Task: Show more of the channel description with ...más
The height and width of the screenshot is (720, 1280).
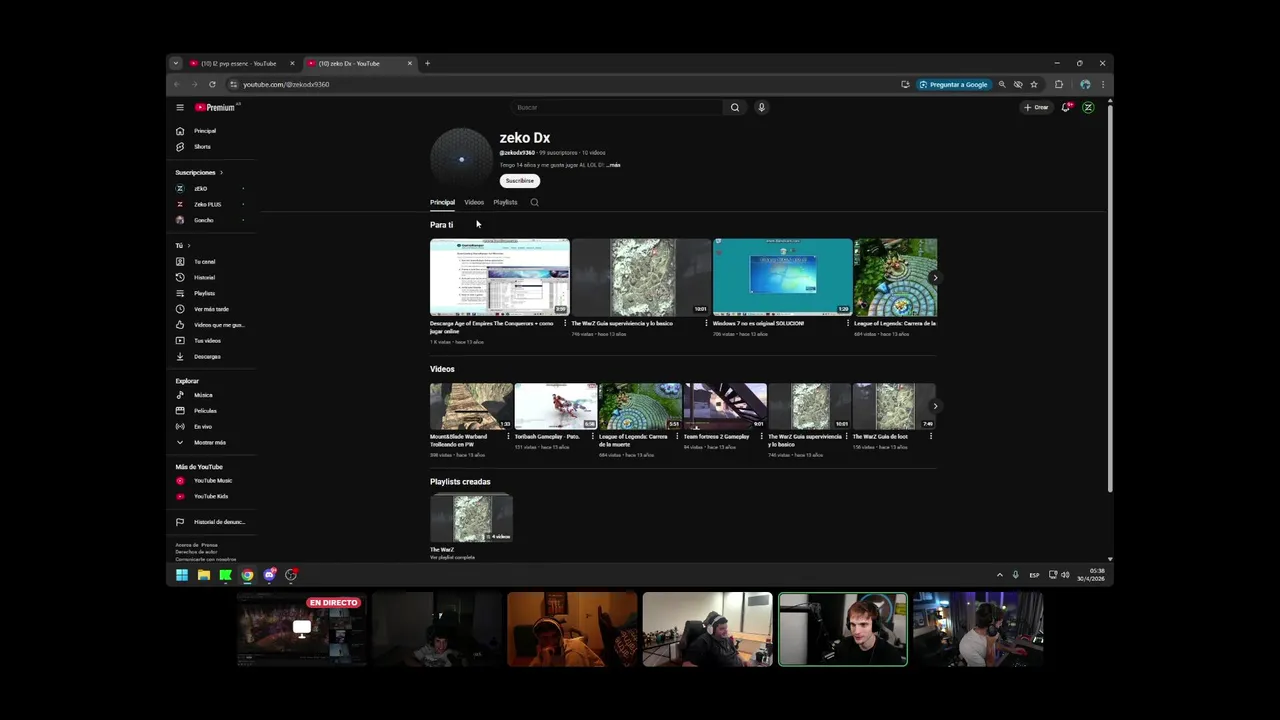Action: [613, 165]
